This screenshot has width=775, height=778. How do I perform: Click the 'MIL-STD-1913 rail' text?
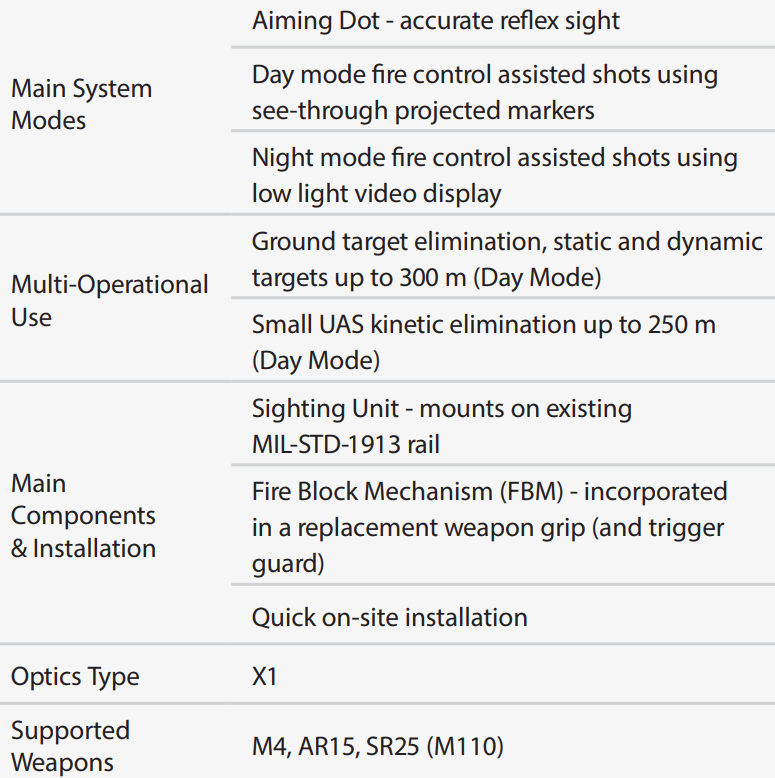coord(346,444)
